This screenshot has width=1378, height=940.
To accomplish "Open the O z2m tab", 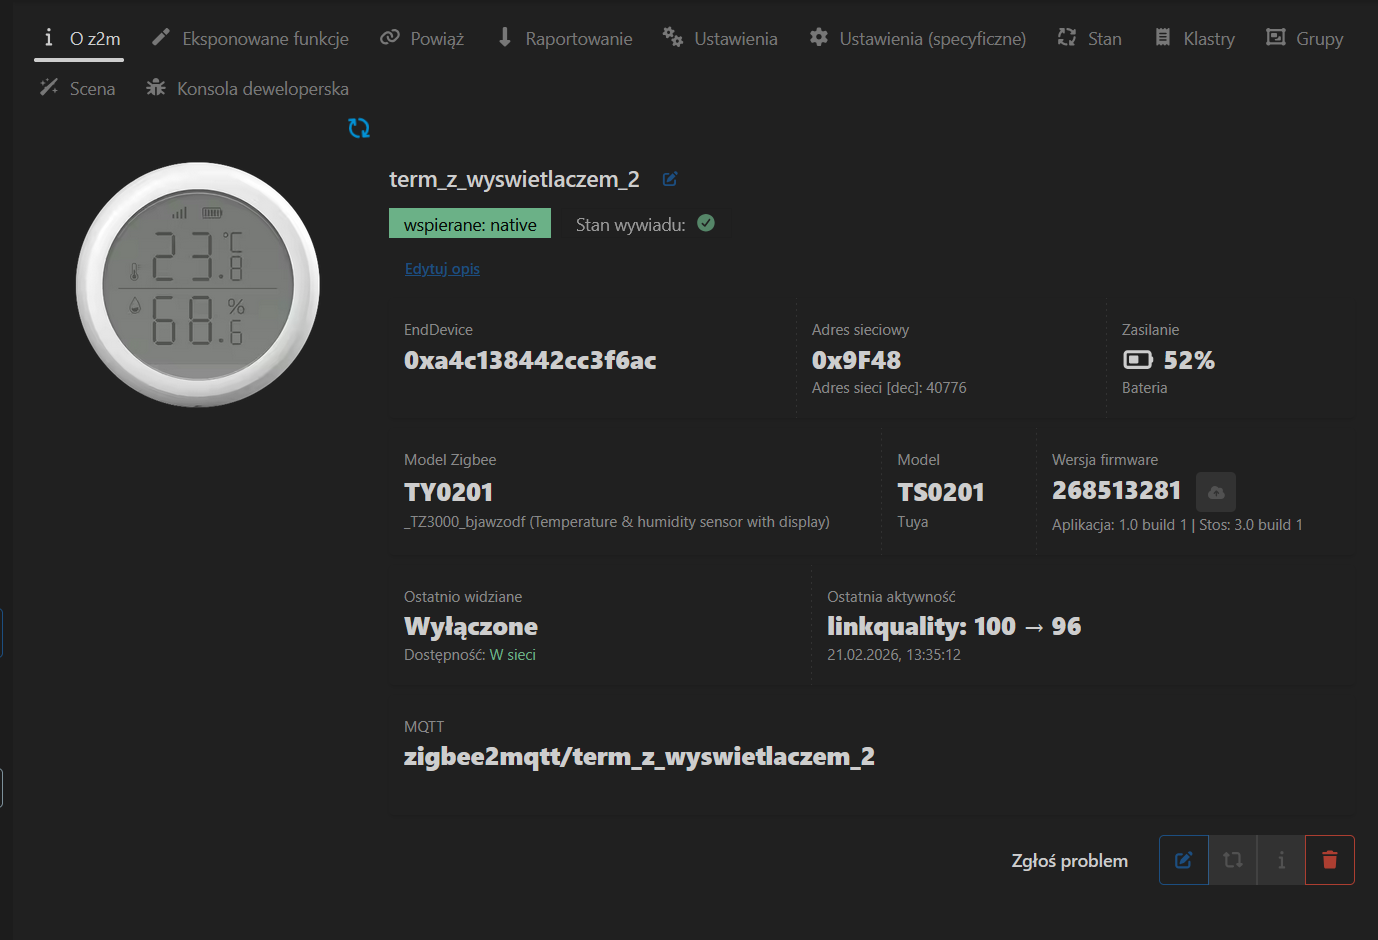I will tap(79, 39).
